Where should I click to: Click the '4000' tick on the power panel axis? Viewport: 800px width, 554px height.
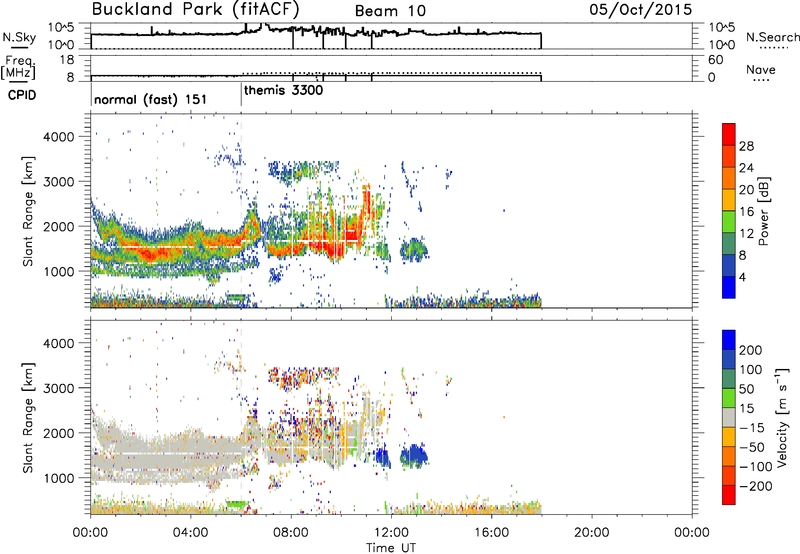(58, 137)
